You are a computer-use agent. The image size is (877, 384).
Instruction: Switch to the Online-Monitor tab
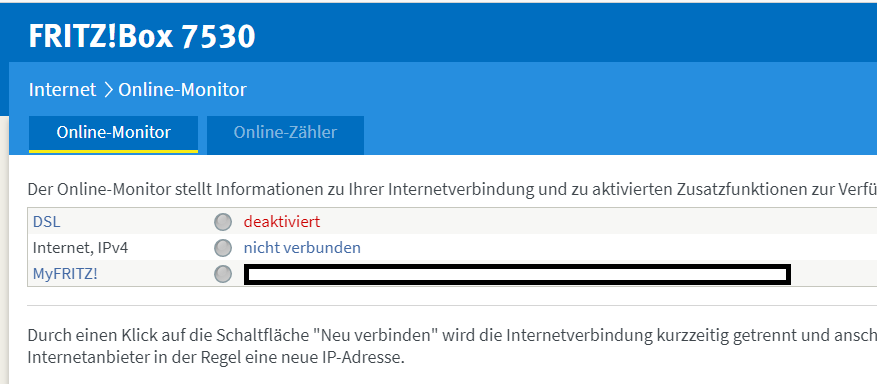114,134
